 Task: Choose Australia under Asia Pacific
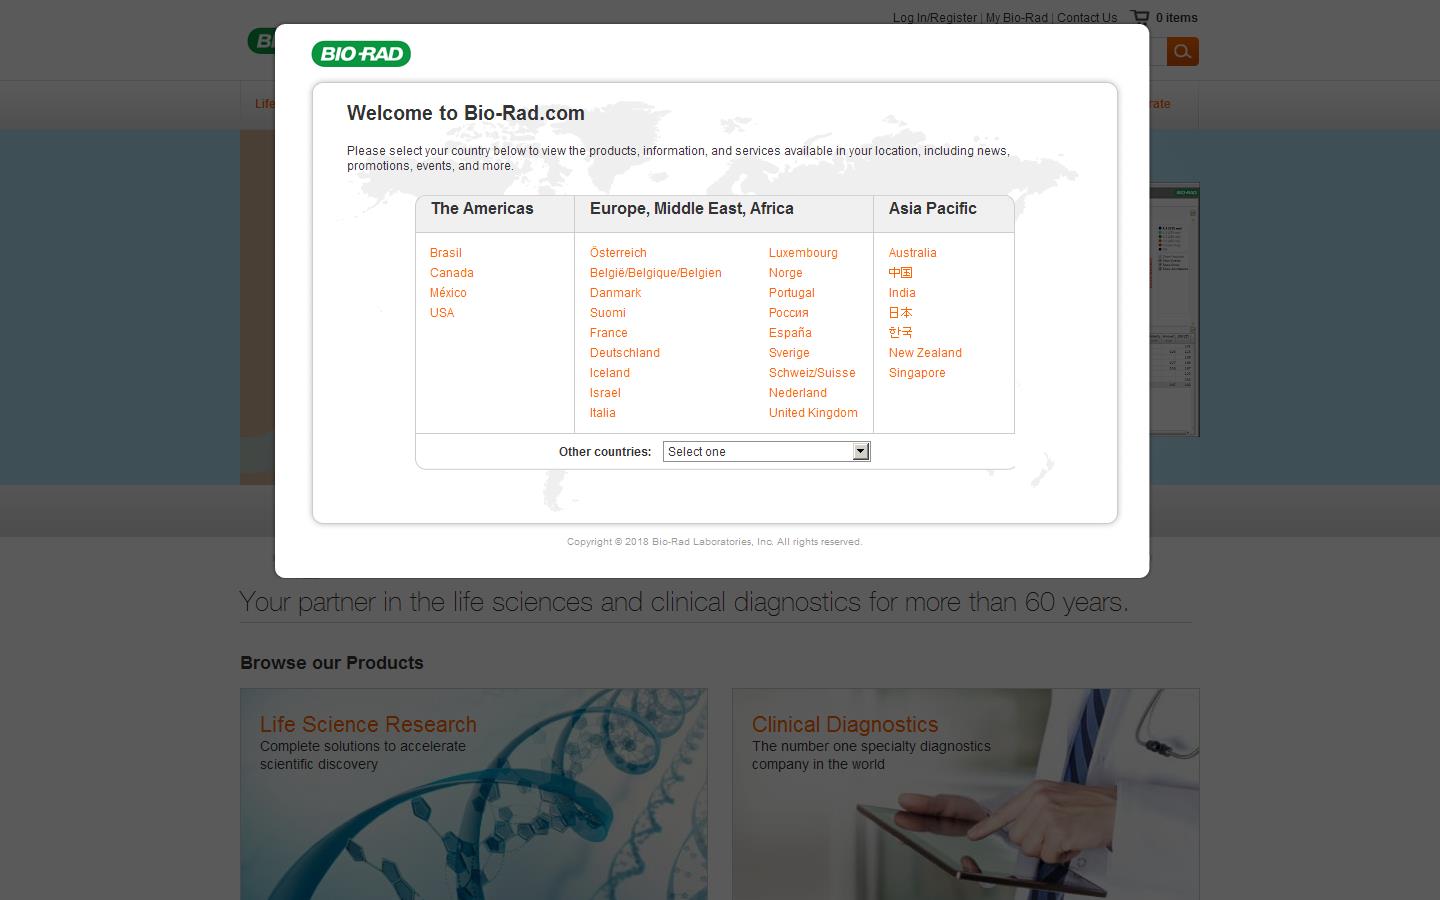(913, 253)
